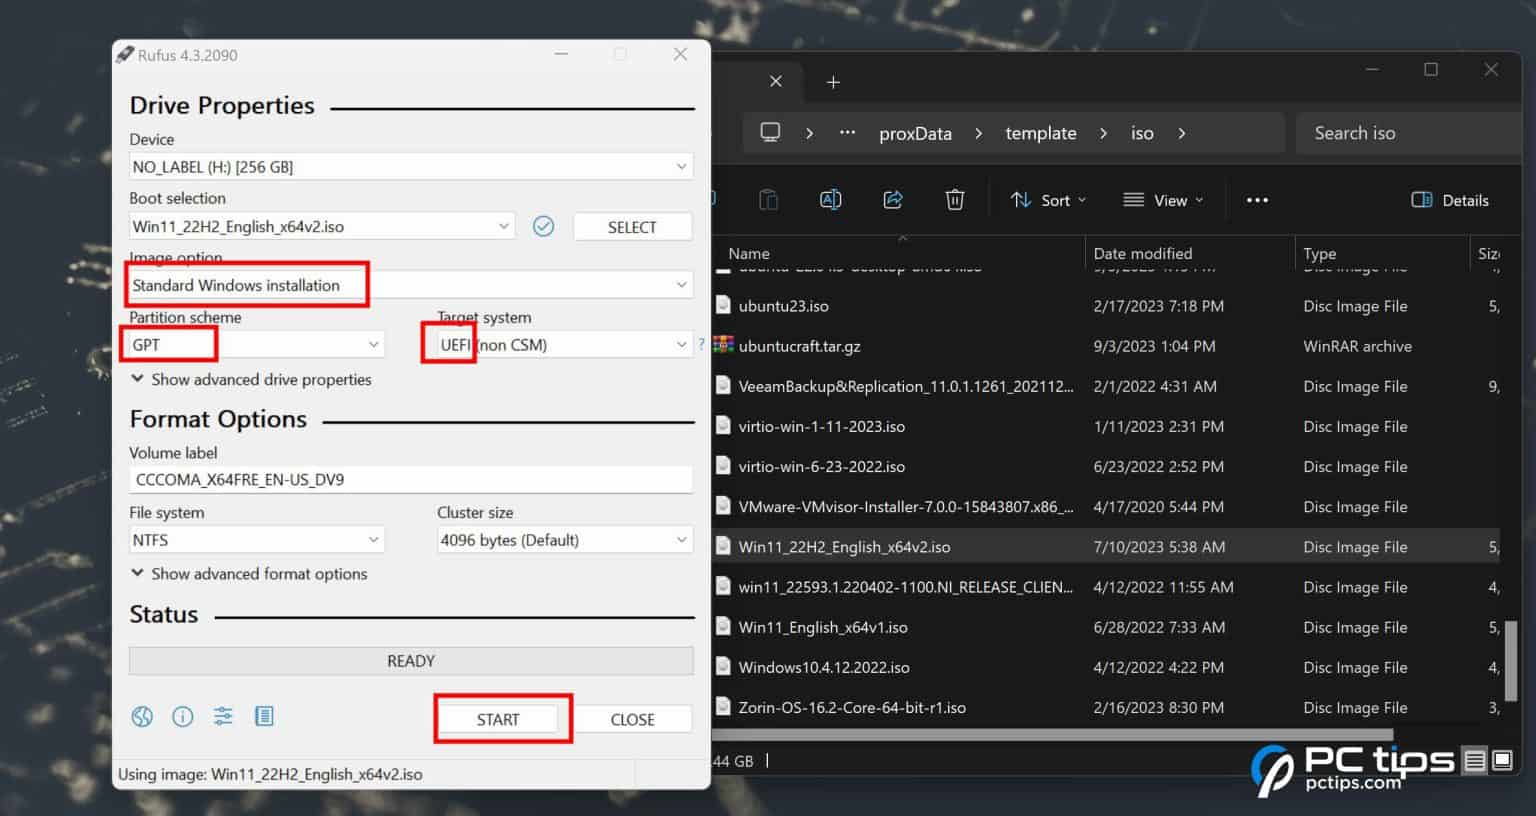1536x816 pixels.
Task: Expand Show advanced drive properties
Action: click(251, 379)
